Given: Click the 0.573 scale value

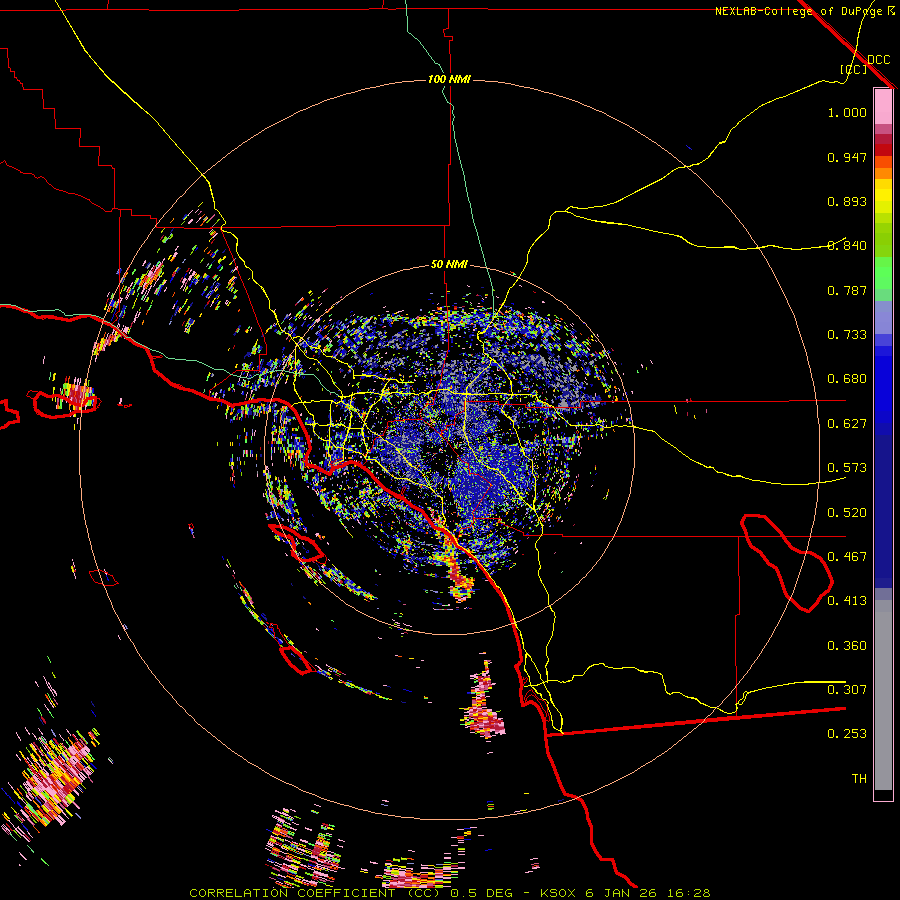Looking at the screenshot, I should [847, 468].
